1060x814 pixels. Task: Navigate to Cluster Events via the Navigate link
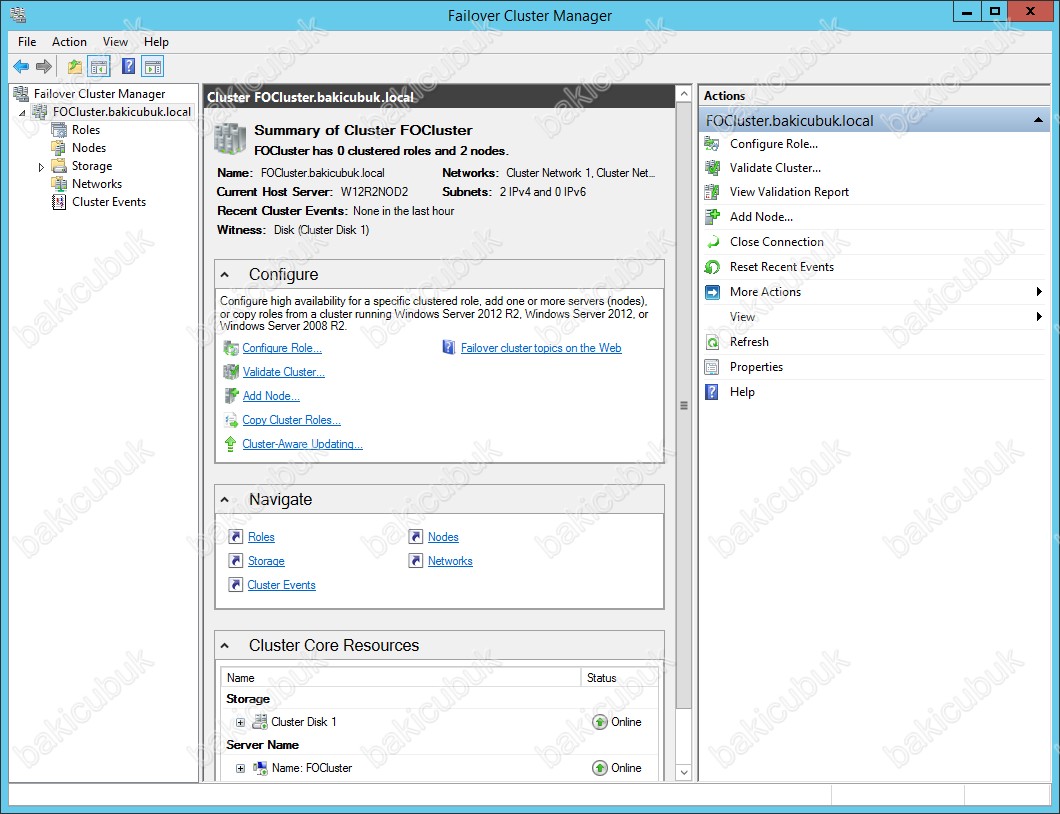tap(281, 585)
